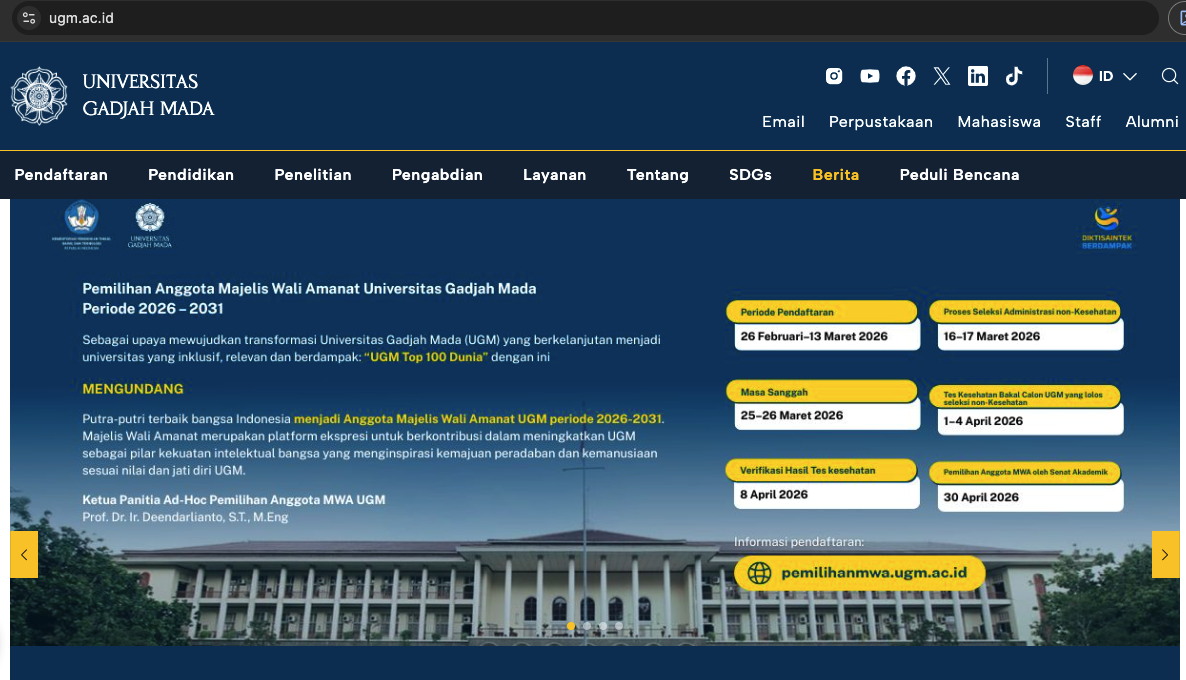Switch to the Berita menu item
This screenshot has width=1186, height=680.
tap(835, 174)
